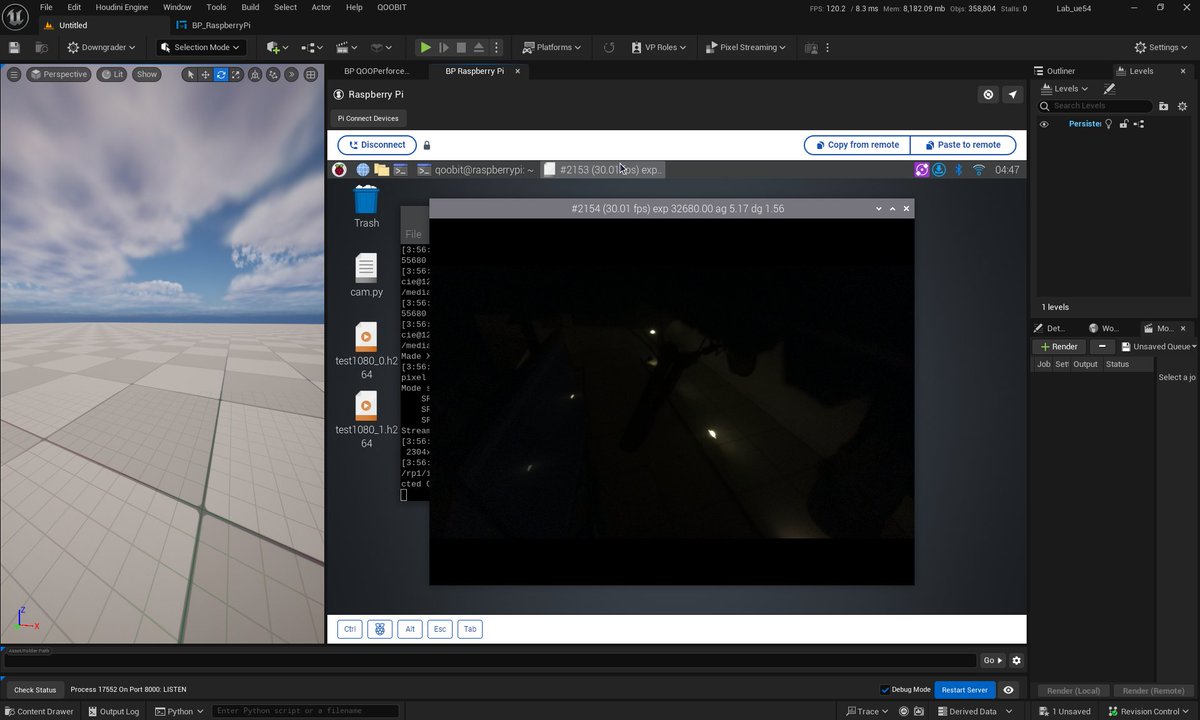Viewport: 1200px width, 720px height.
Task: Toggle the Debug Mode checkbox
Action: 884,689
